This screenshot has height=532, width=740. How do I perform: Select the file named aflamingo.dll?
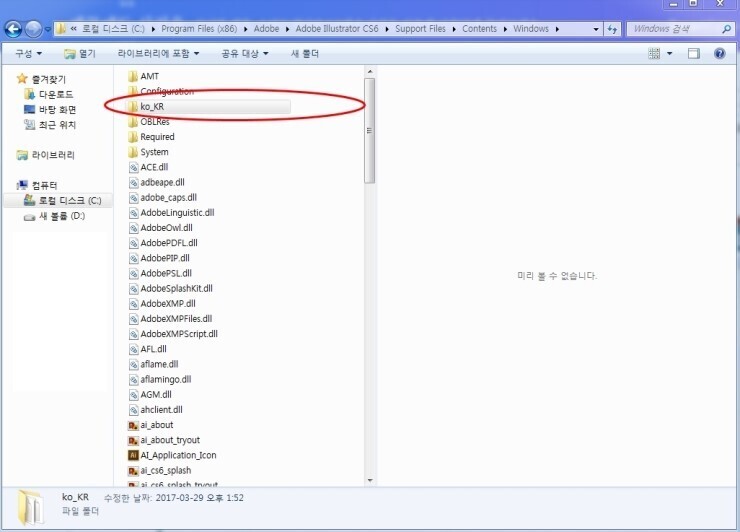tap(166, 380)
